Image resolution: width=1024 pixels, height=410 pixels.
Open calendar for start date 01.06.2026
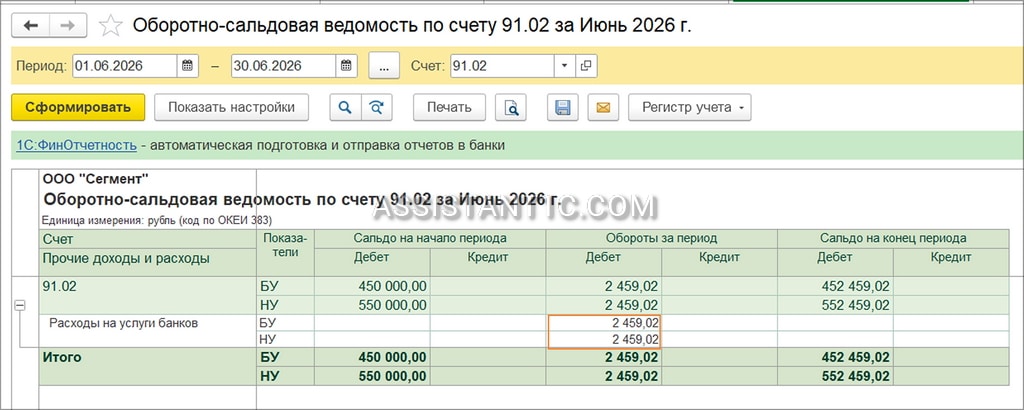click(187, 65)
